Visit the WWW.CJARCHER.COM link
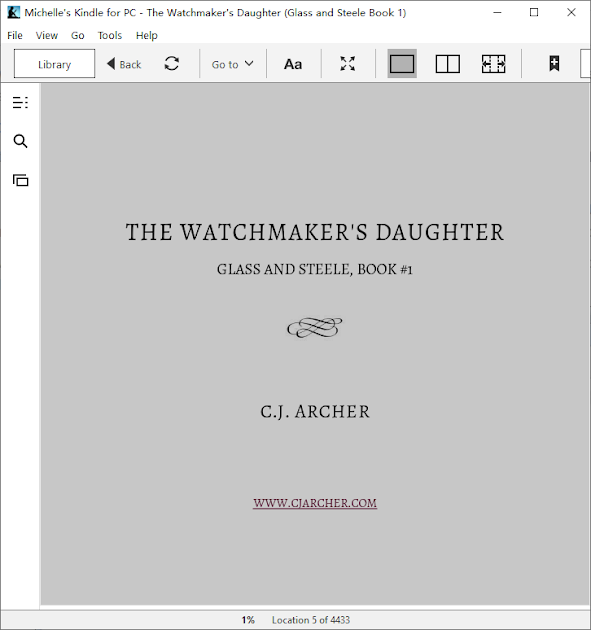This screenshot has width=591, height=630. (315, 503)
